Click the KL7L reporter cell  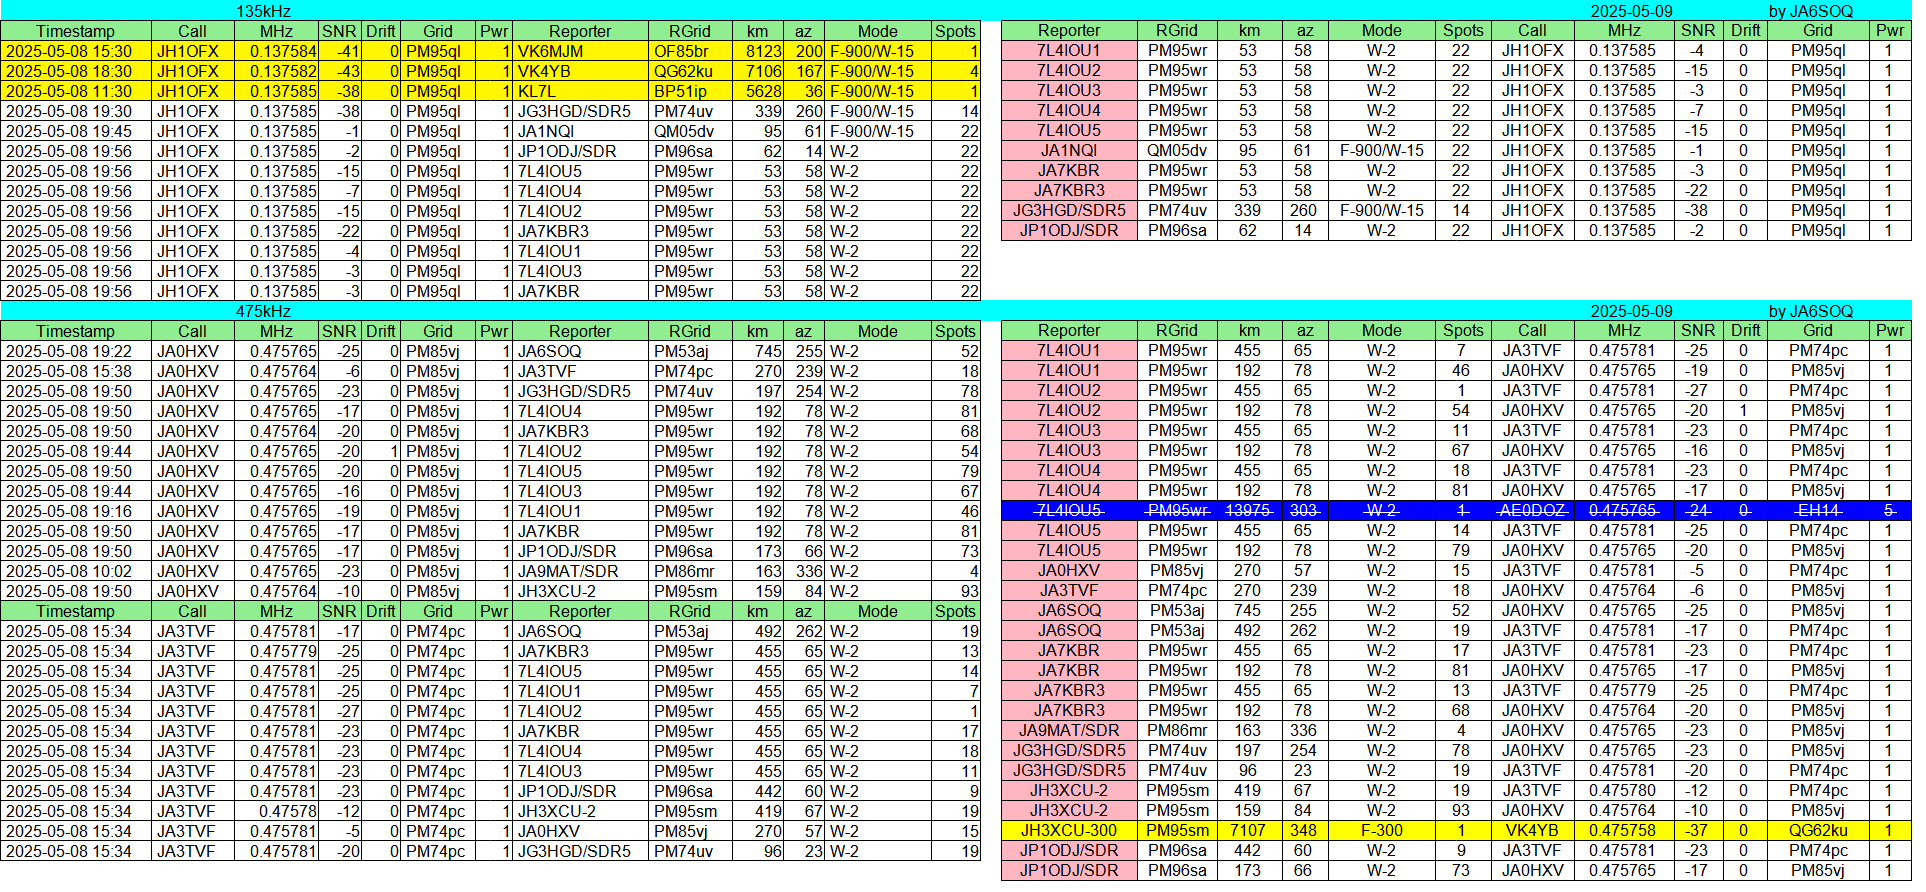point(580,91)
